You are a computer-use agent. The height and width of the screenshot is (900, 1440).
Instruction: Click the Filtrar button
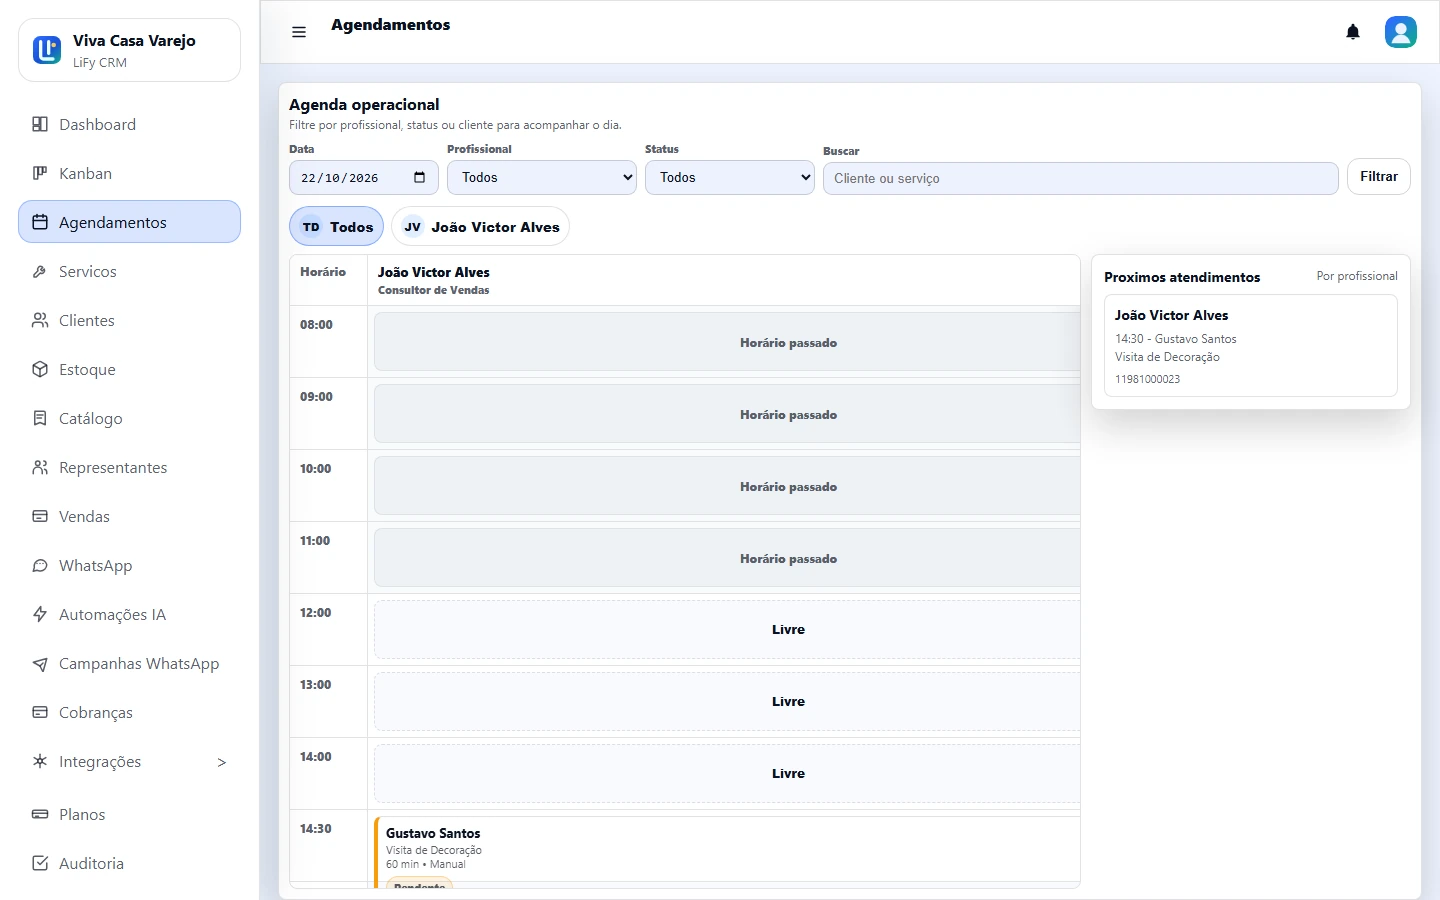(1379, 177)
